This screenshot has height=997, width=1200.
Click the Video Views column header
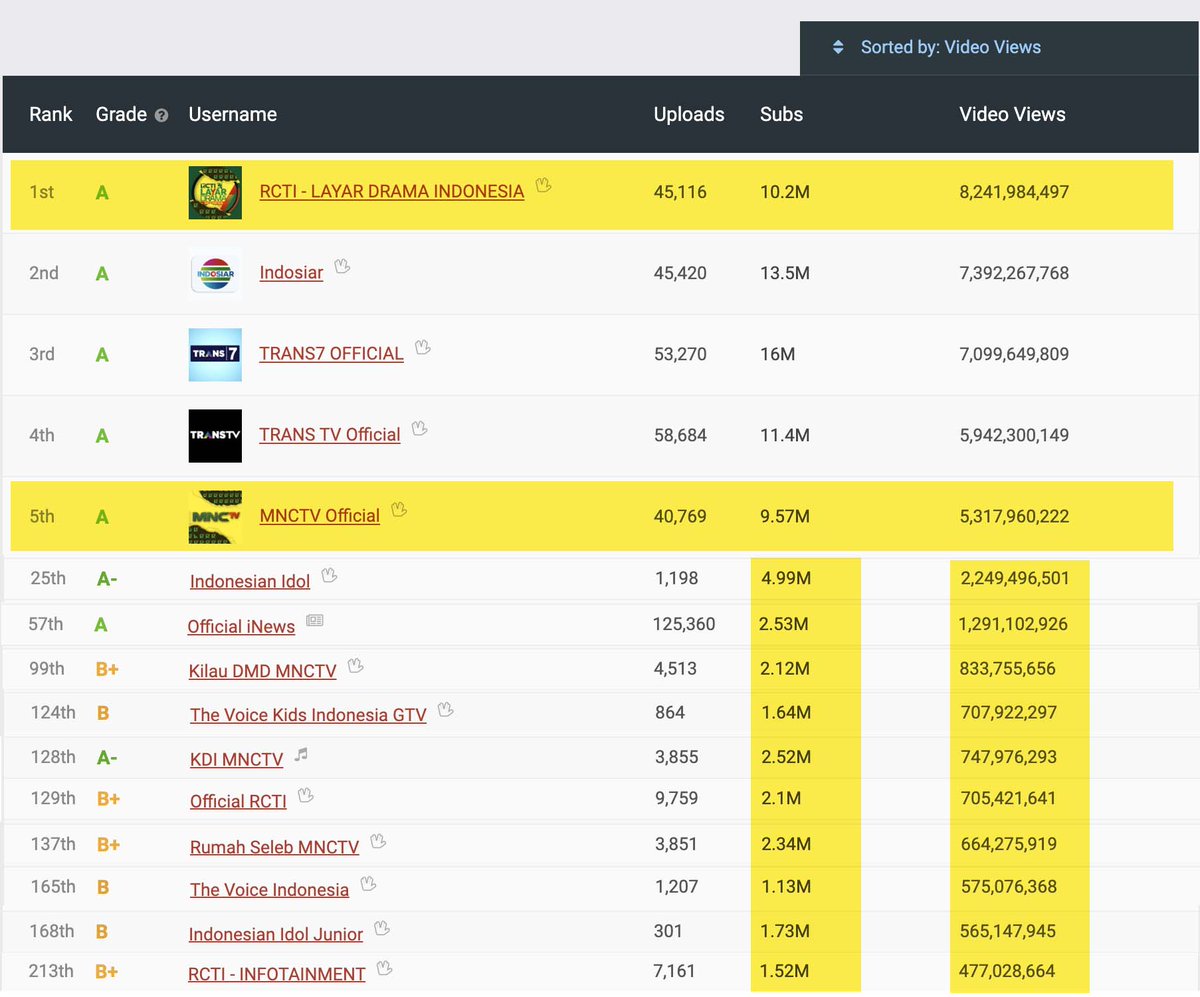tap(1013, 114)
